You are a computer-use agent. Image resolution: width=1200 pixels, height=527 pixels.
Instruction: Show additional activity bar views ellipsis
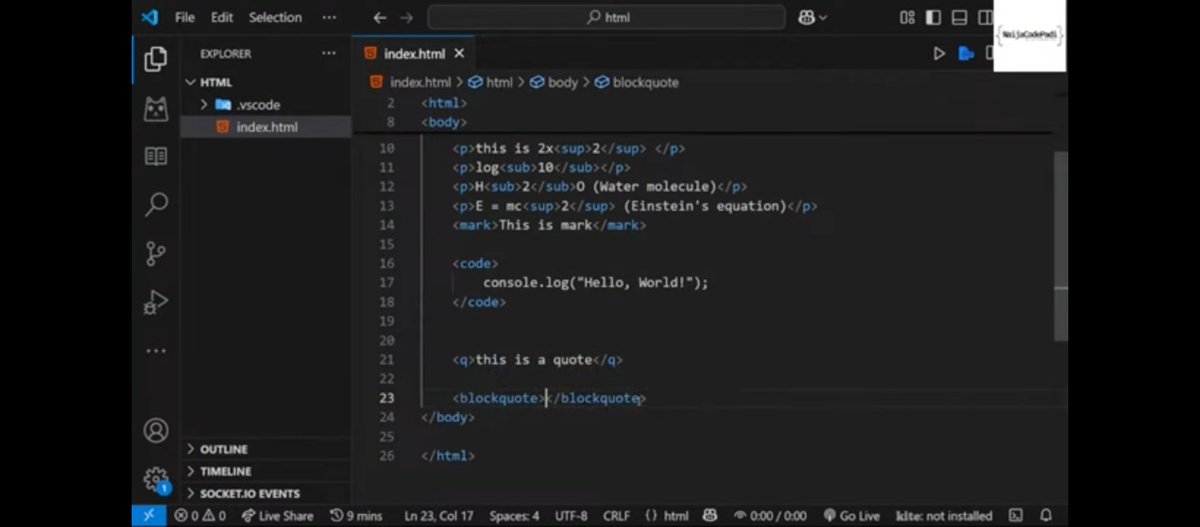(x=156, y=351)
